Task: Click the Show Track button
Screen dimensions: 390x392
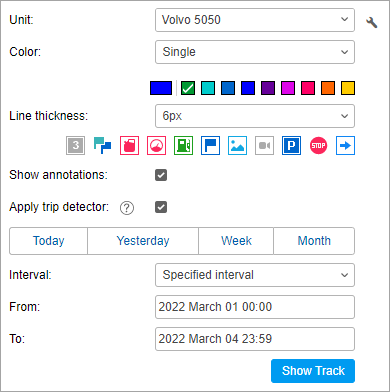Action: point(313,371)
